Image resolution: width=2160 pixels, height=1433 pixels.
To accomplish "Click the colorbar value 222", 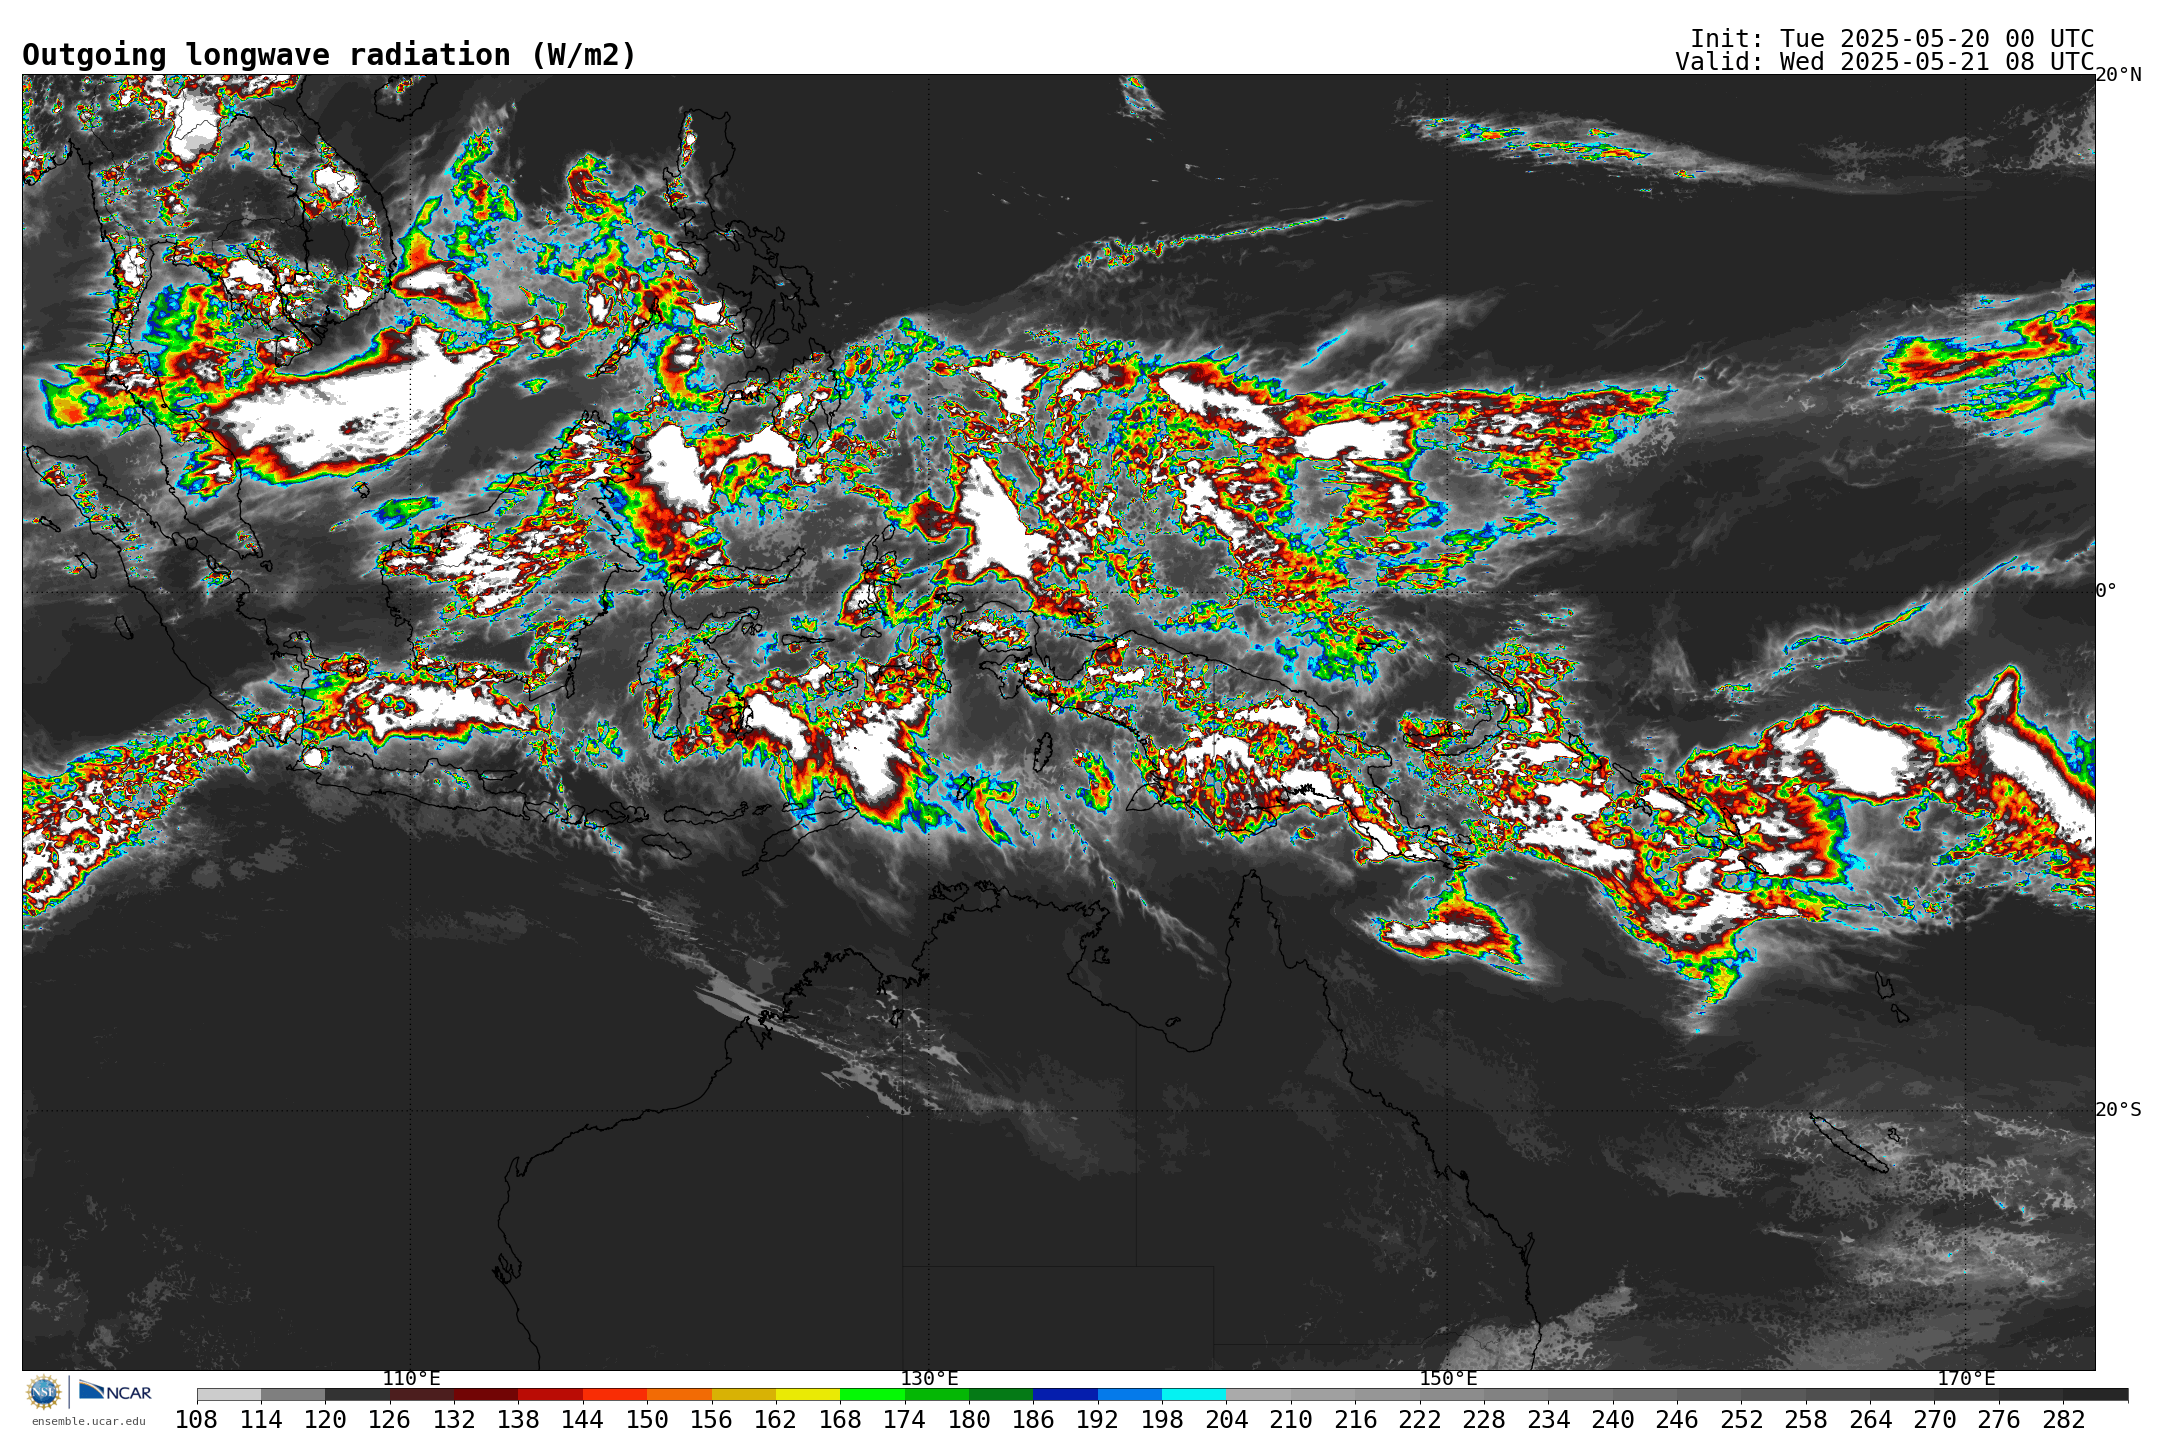I will coord(1419,1420).
